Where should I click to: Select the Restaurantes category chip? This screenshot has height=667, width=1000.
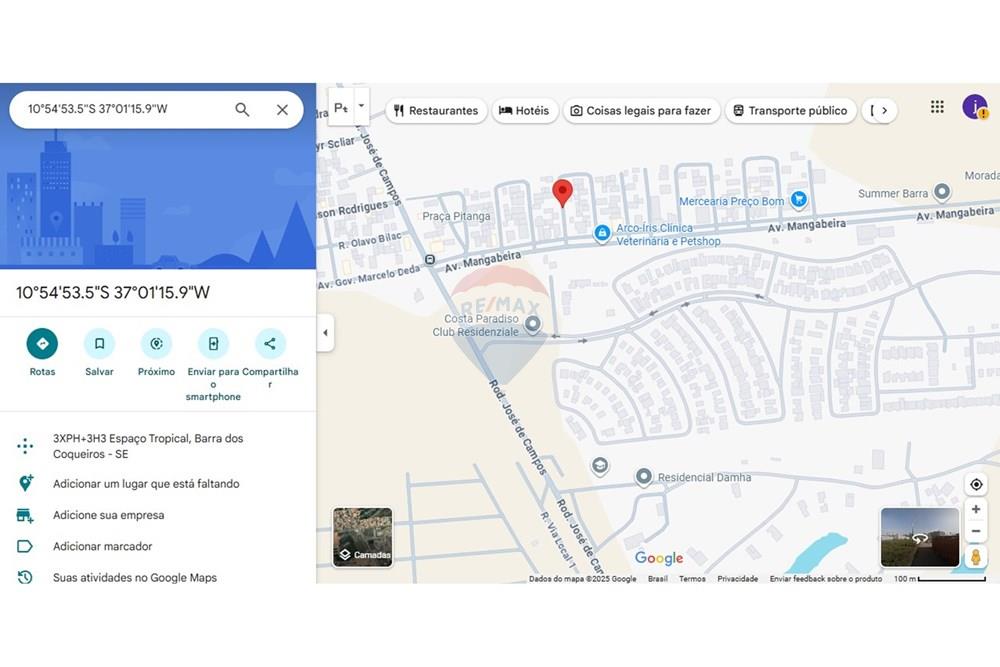(x=435, y=111)
